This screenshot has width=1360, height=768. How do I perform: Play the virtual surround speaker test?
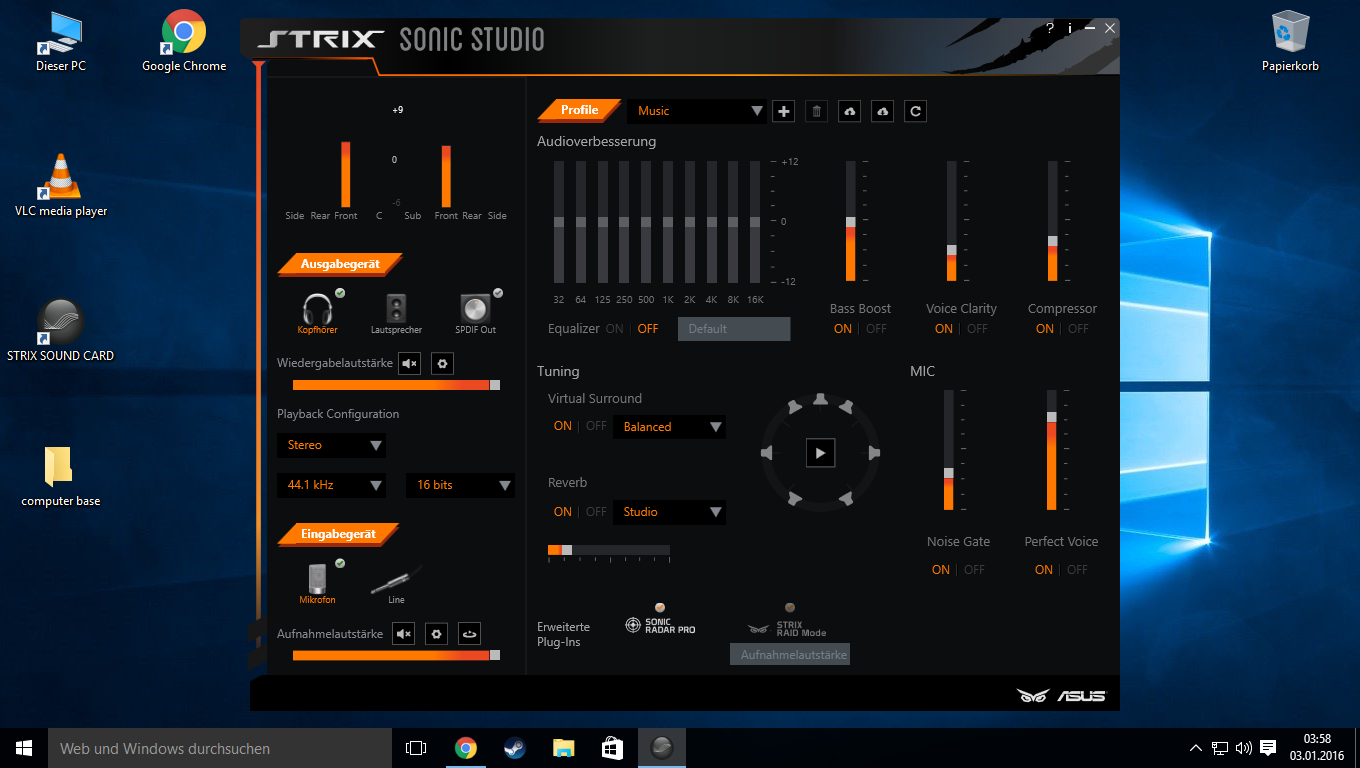[820, 453]
